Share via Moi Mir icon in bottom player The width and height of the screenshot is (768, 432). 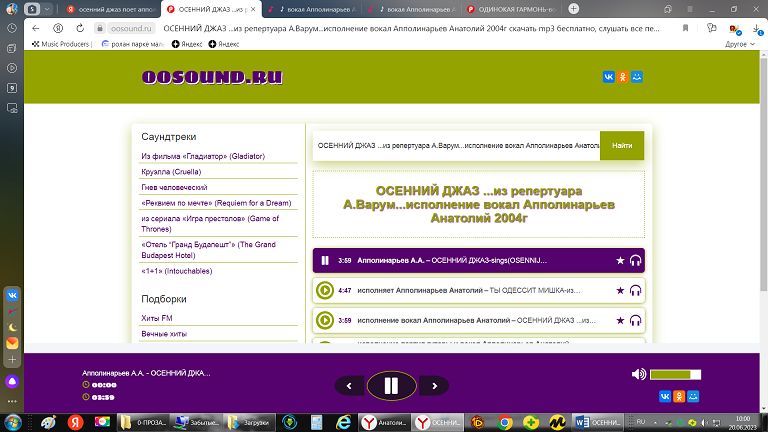click(x=693, y=396)
